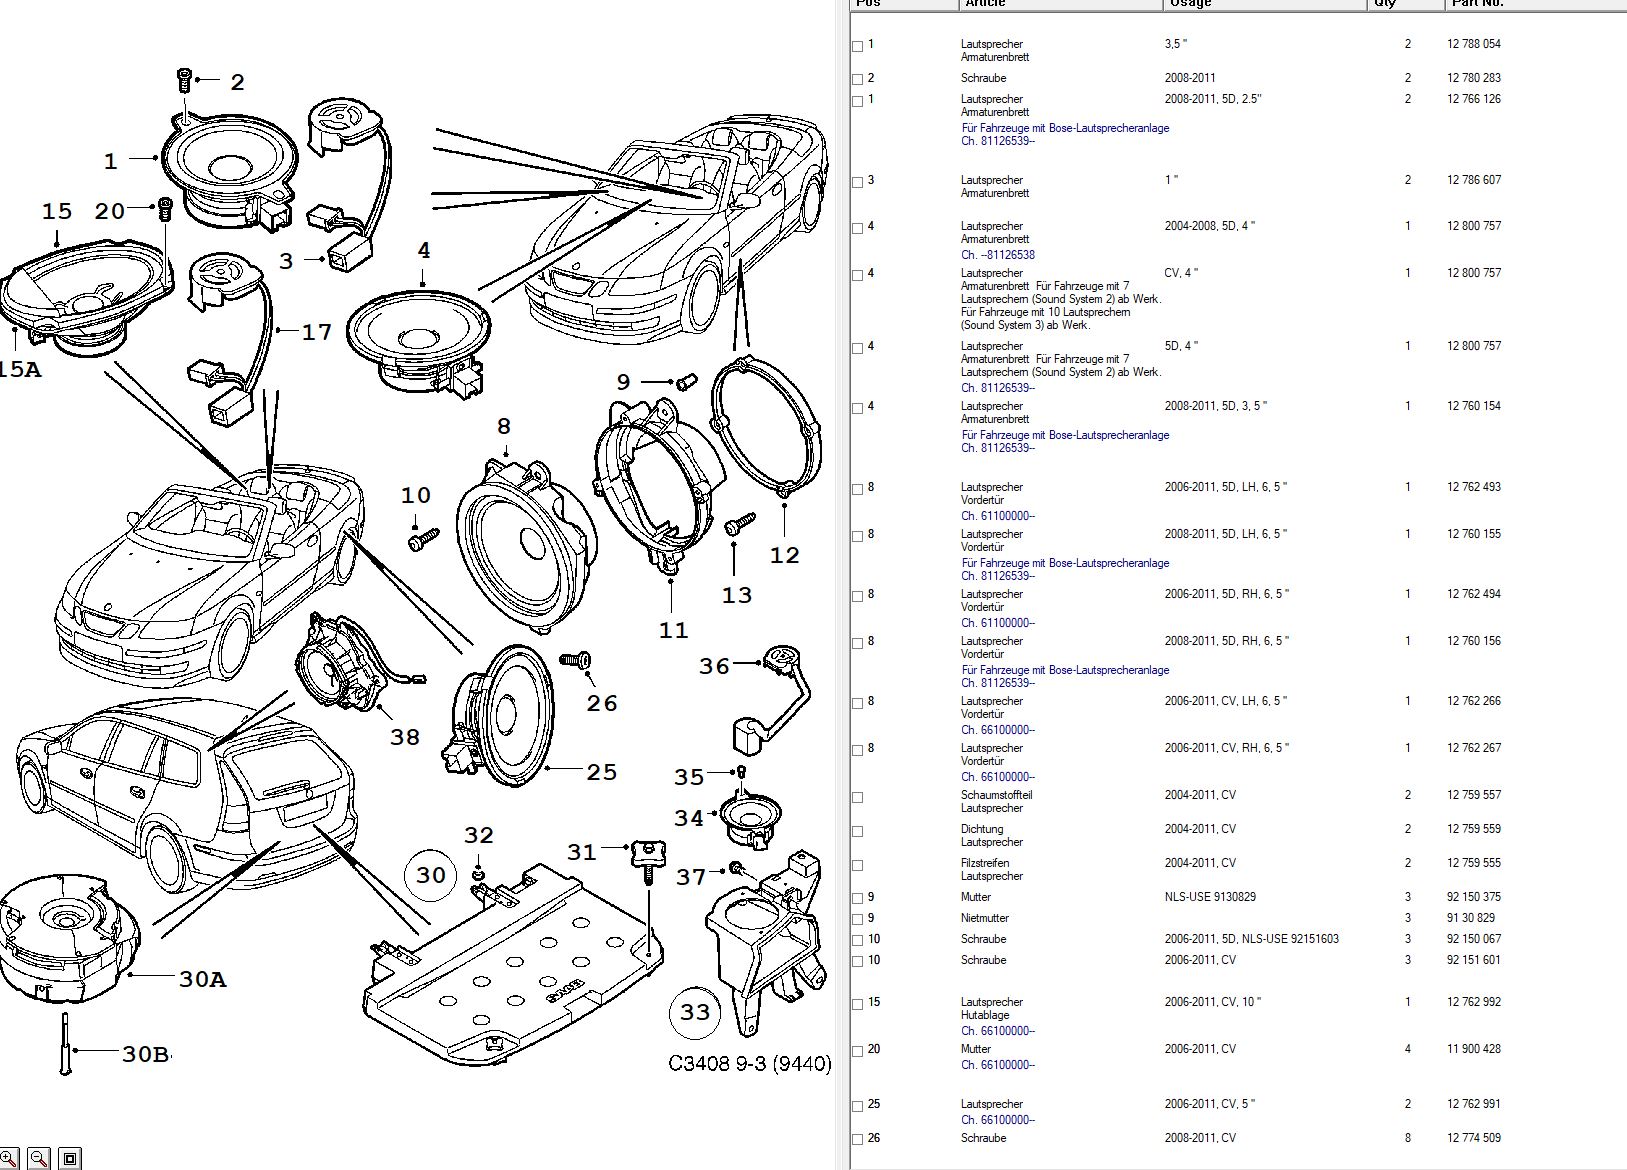Pick position label 25 in the diagram
This screenshot has width=1627, height=1170.
tap(602, 772)
